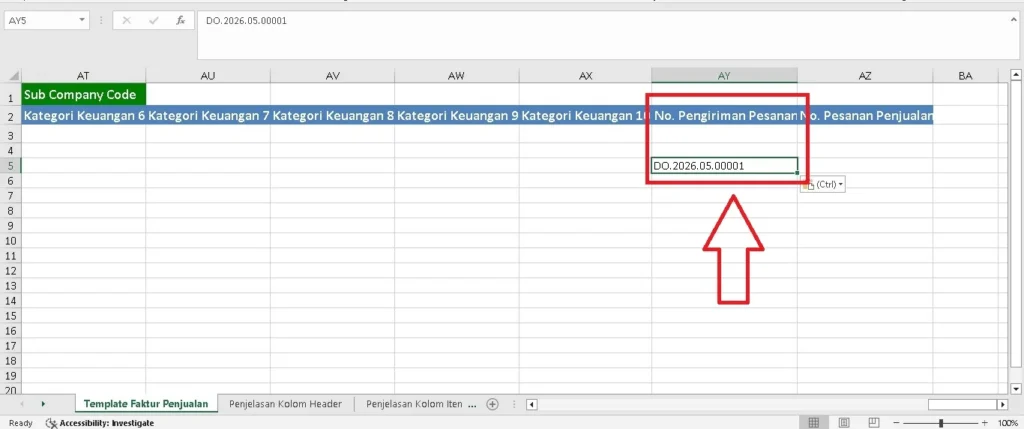Click the Kategori Keuangan 7 cell
The height and width of the screenshot is (429, 1024).
coord(208,116)
